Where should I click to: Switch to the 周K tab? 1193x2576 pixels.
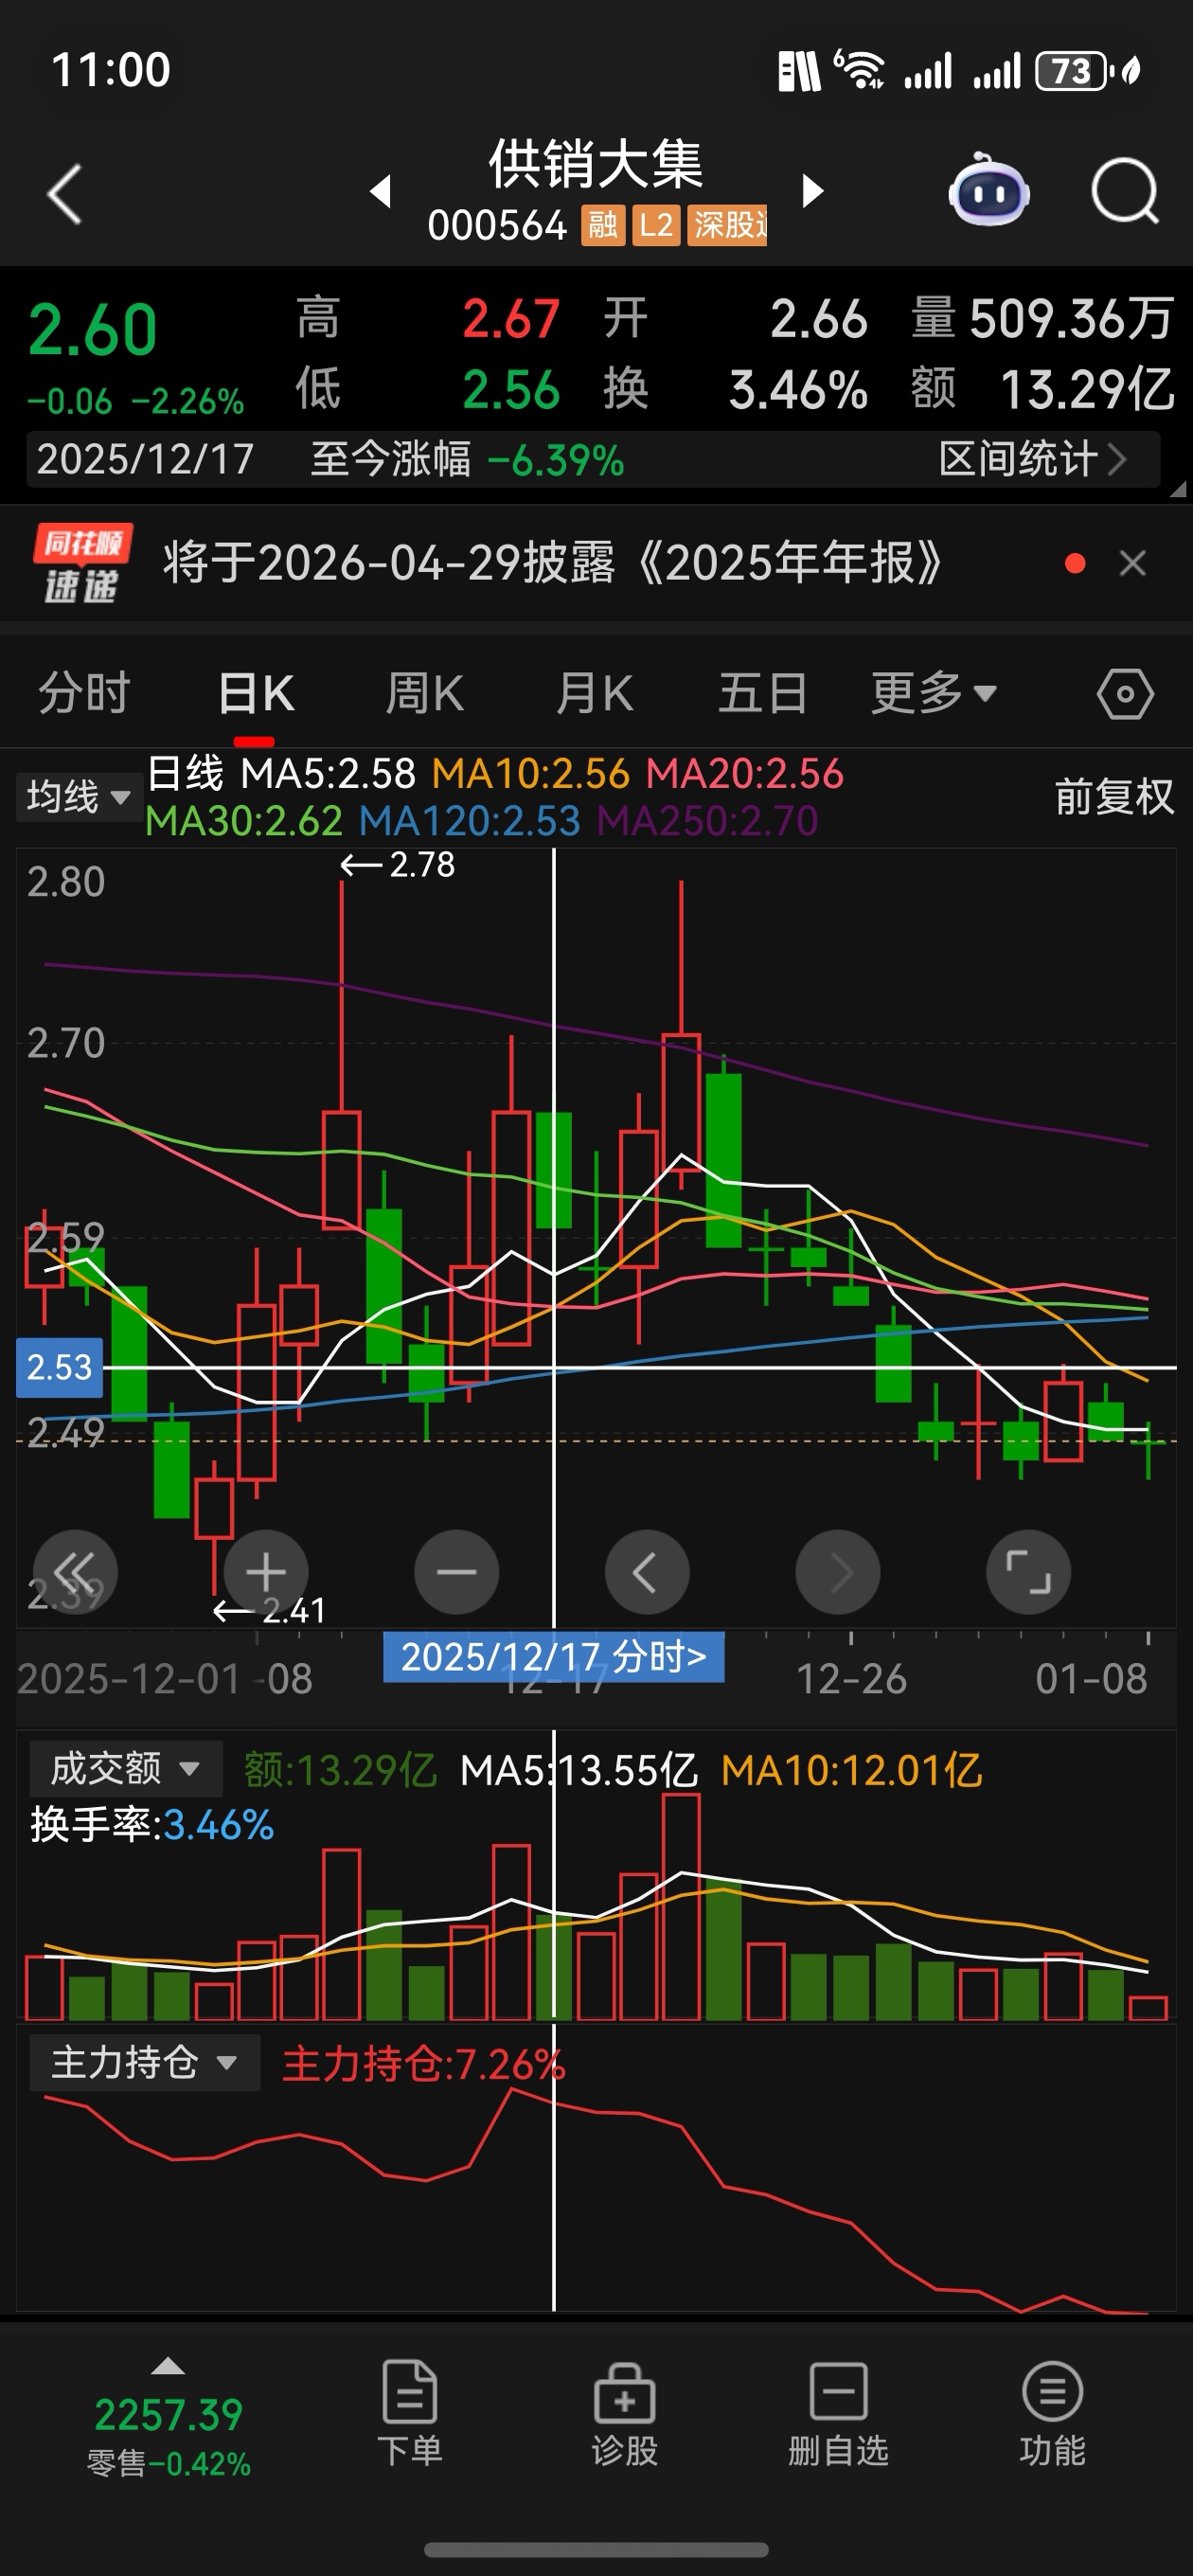coord(425,693)
